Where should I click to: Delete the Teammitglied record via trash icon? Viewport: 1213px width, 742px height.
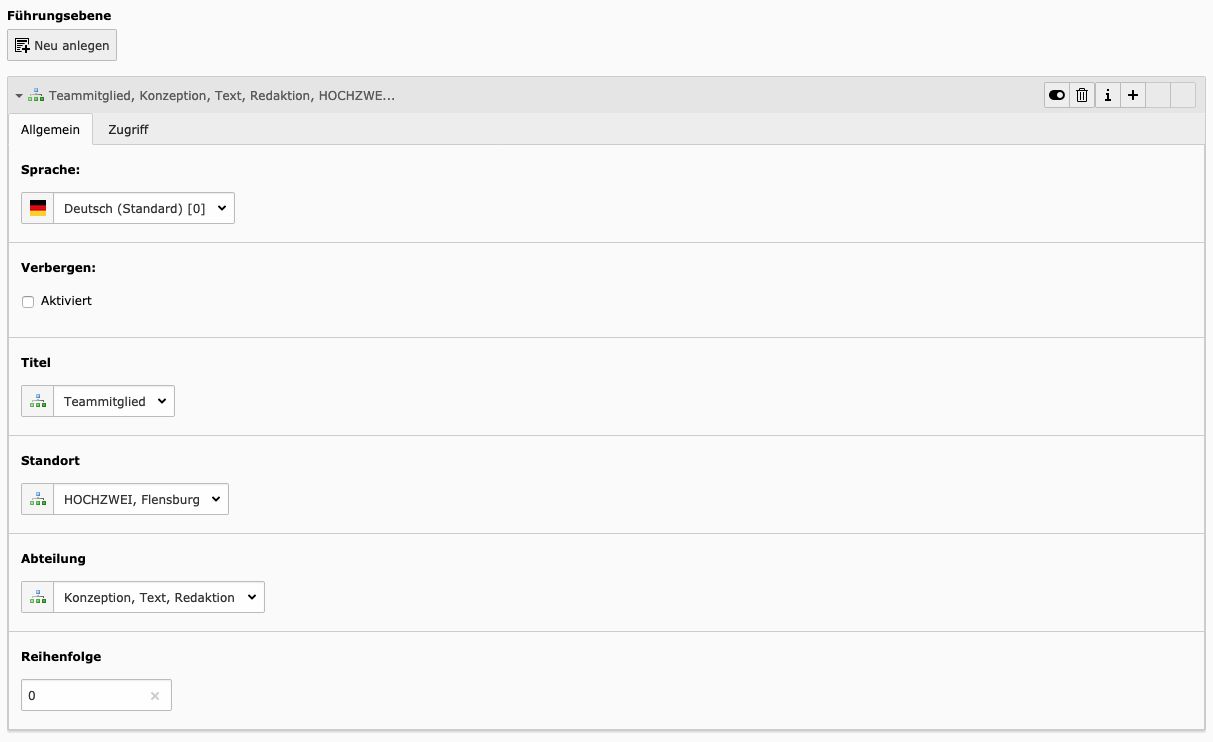[x=1082, y=95]
